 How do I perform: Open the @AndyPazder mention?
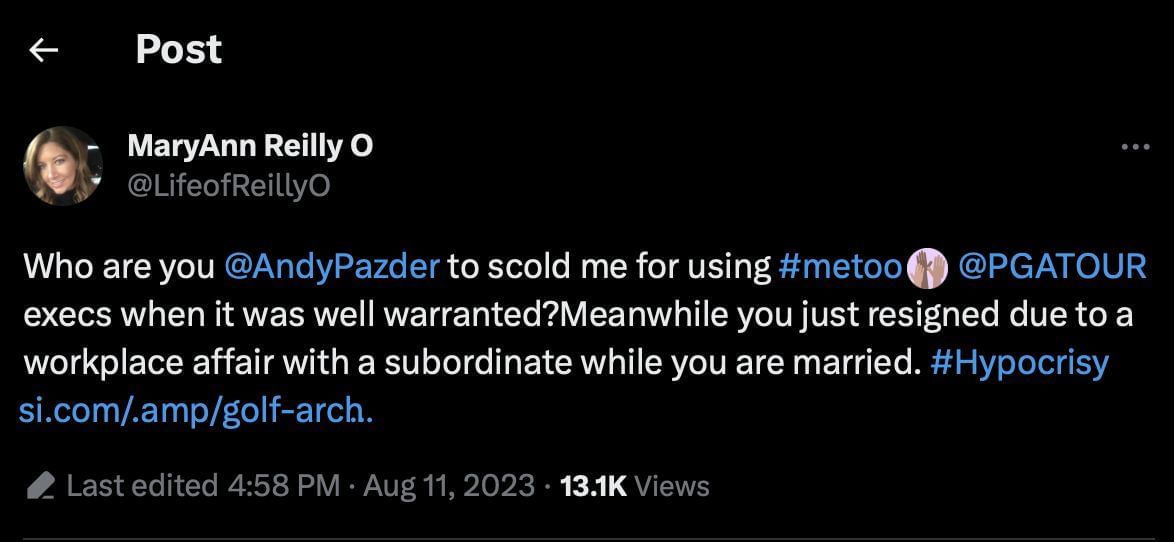point(332,267)
